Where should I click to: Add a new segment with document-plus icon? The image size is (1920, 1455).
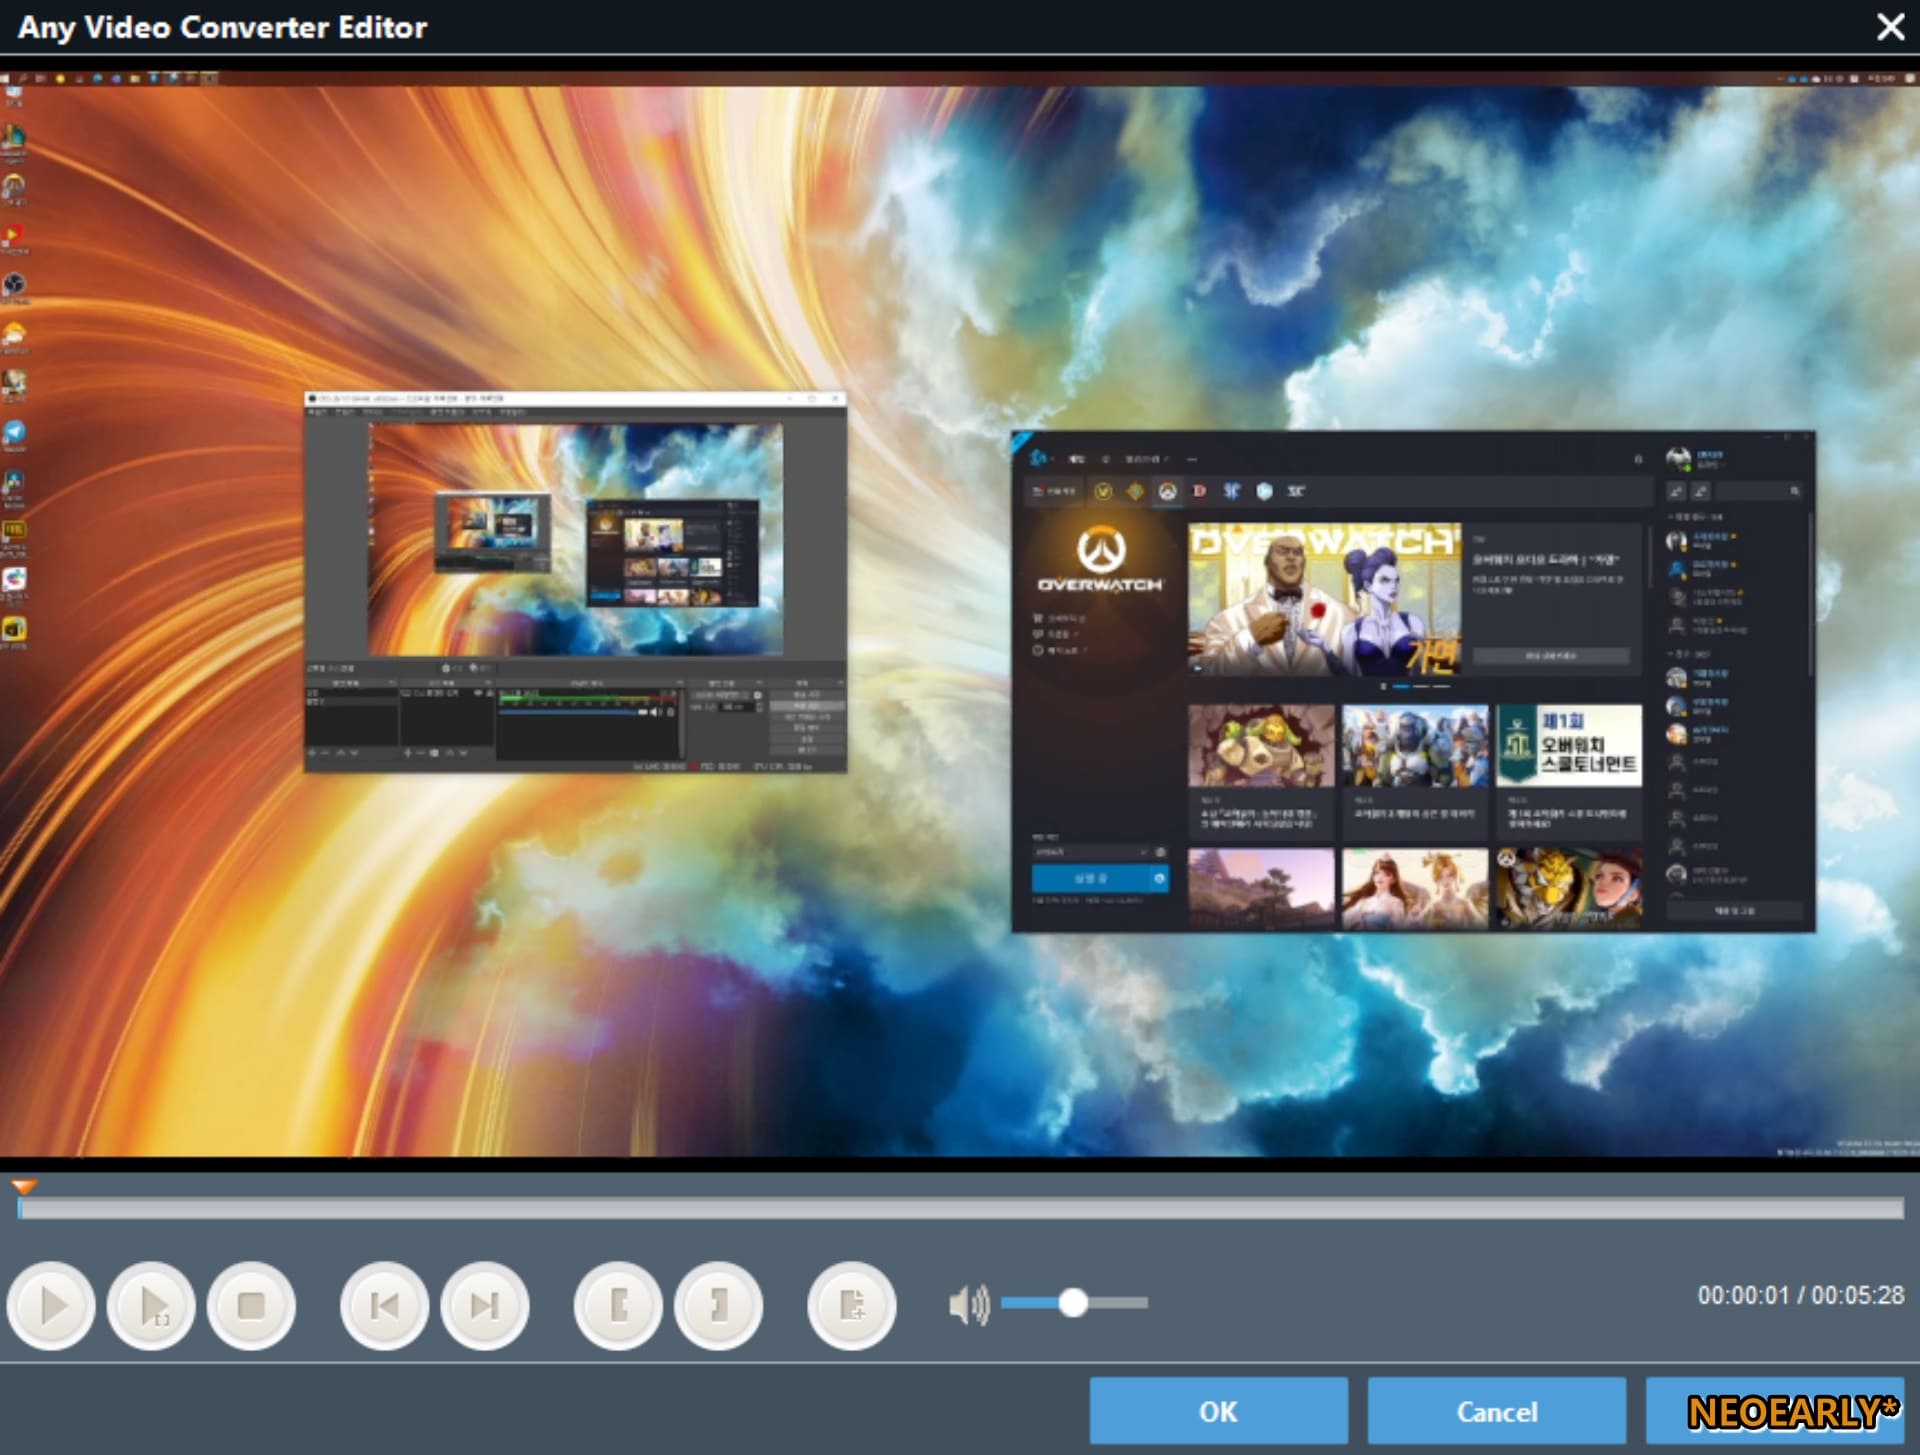pyautogui.click(x=851, y=1305)
